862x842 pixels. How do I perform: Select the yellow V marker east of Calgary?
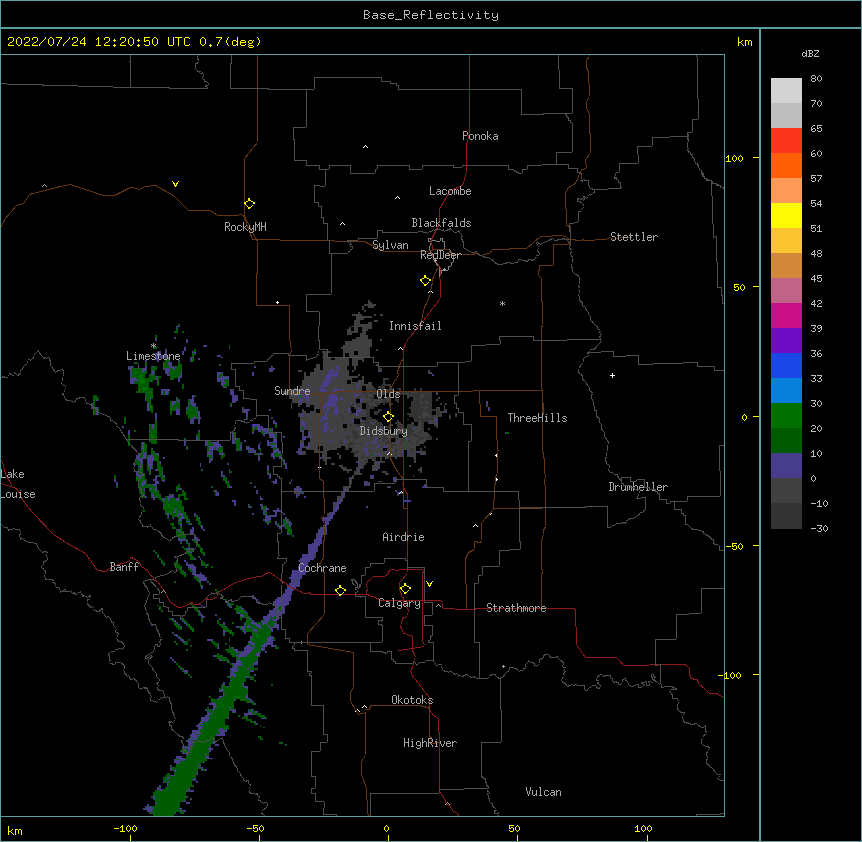coord(429,584)
